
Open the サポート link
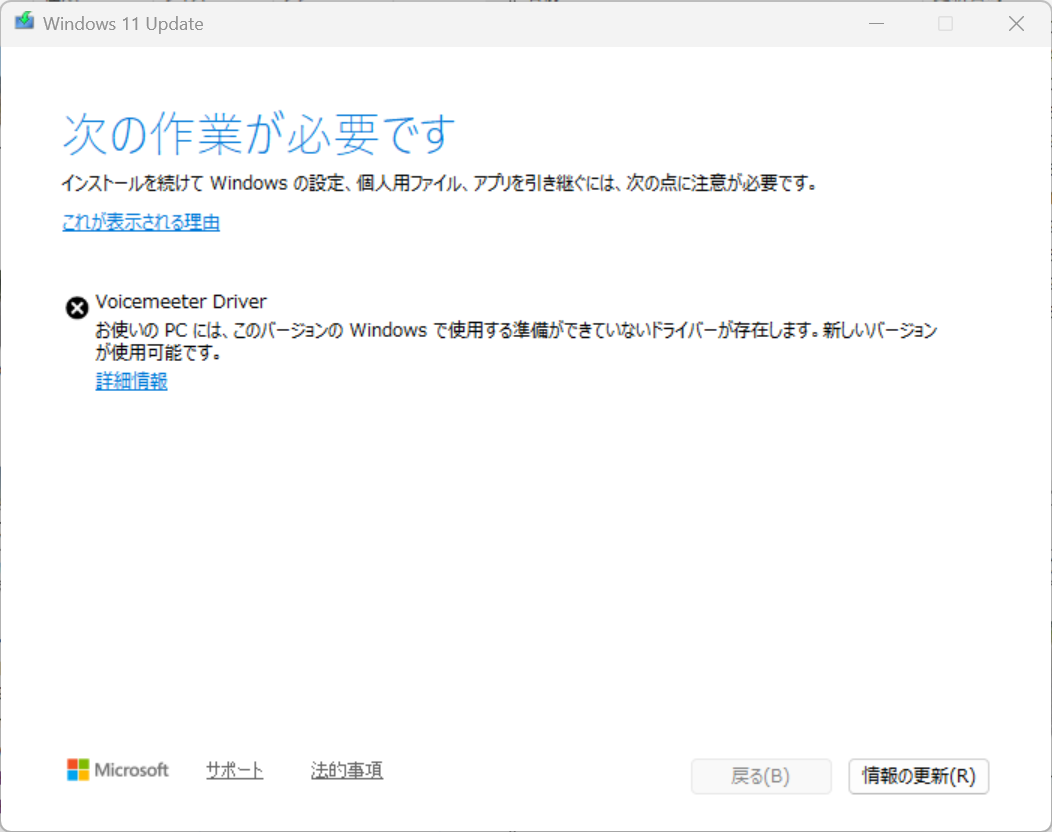pos(234,770)
